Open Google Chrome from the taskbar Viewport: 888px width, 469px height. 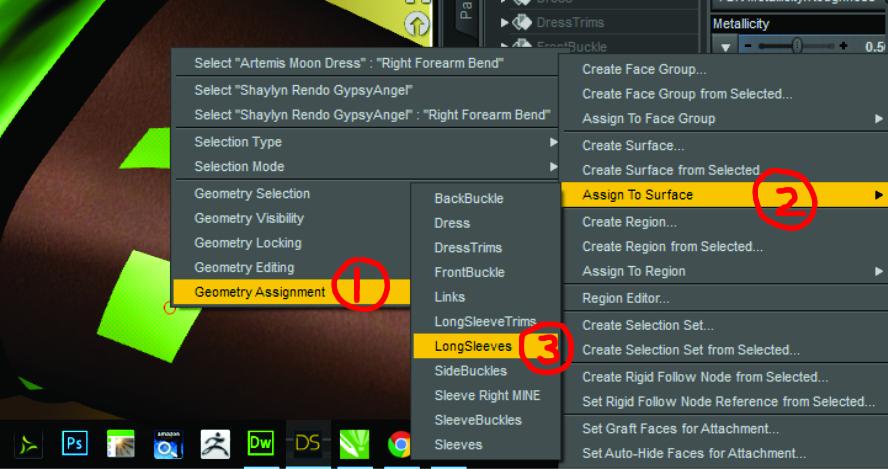click(399, 445)
